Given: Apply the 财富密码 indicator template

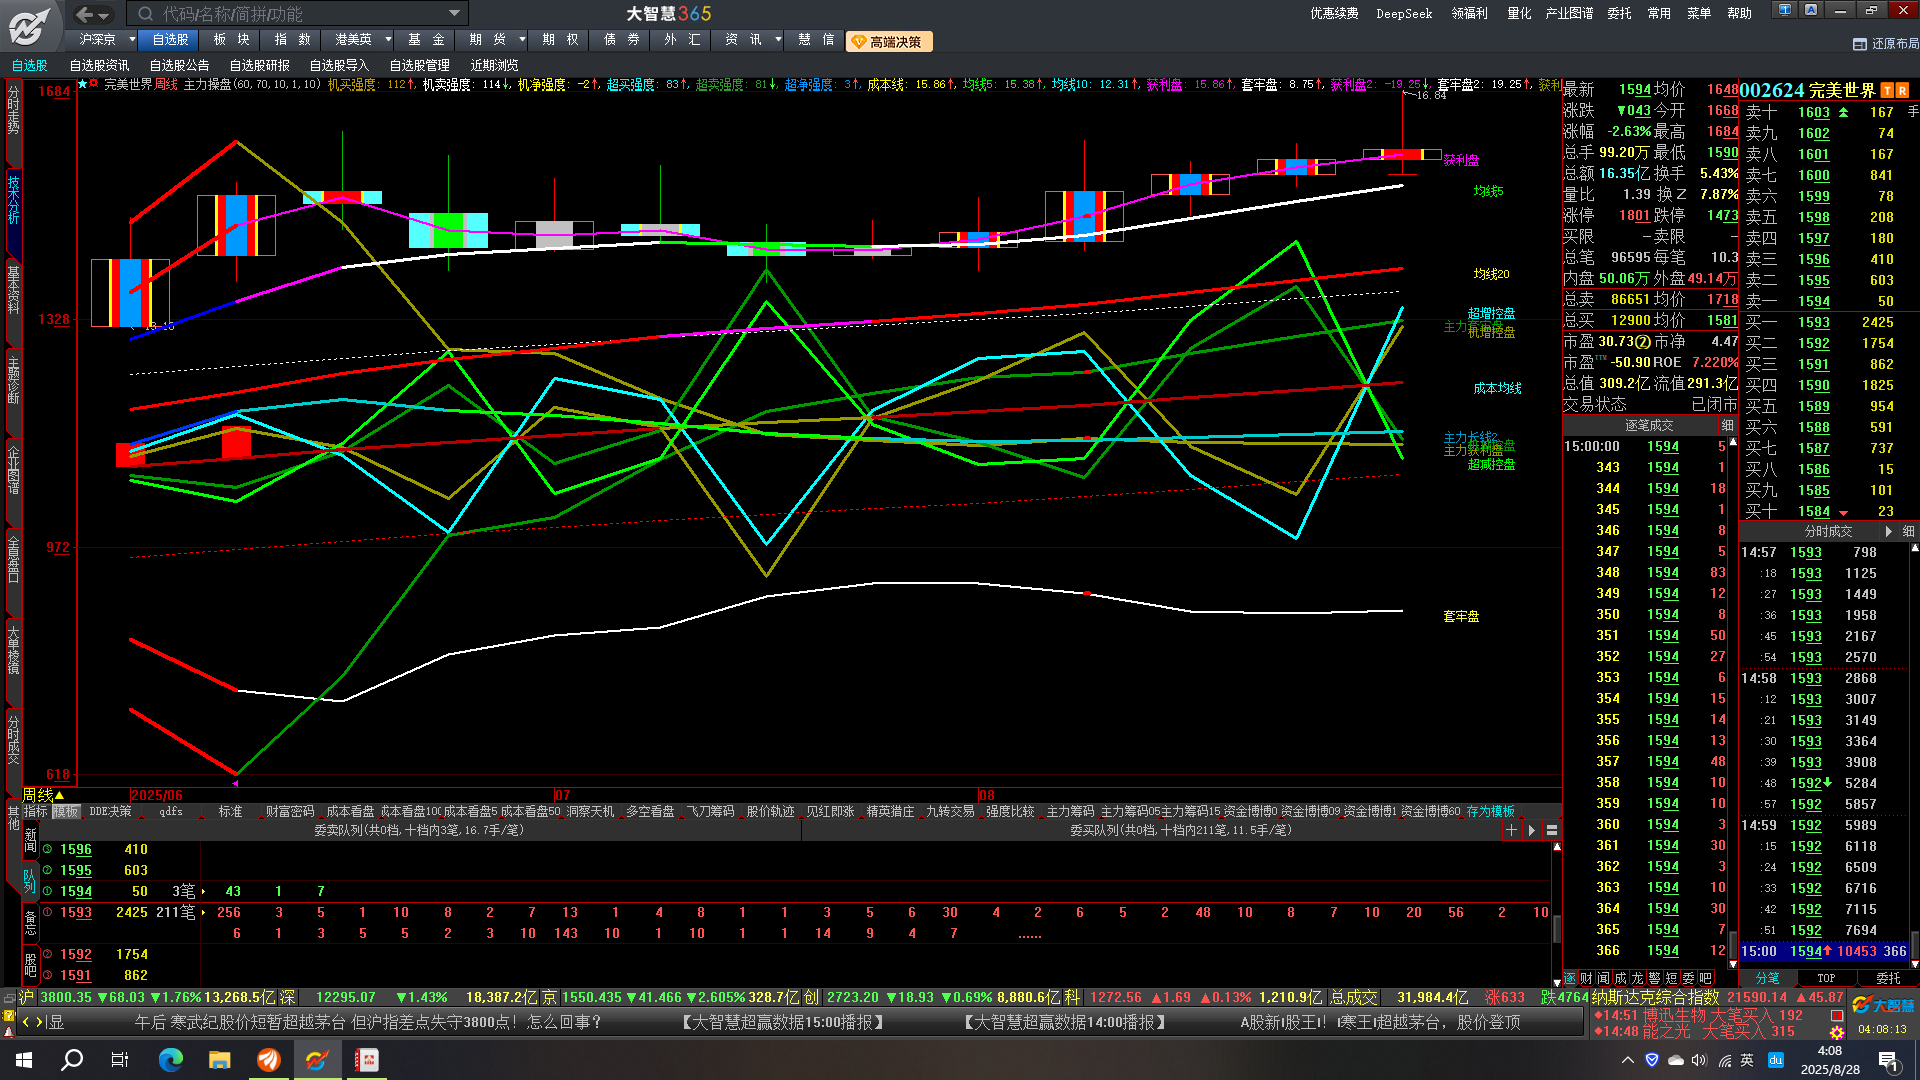Looking at the screenshot, I should [x=290, y=811].
